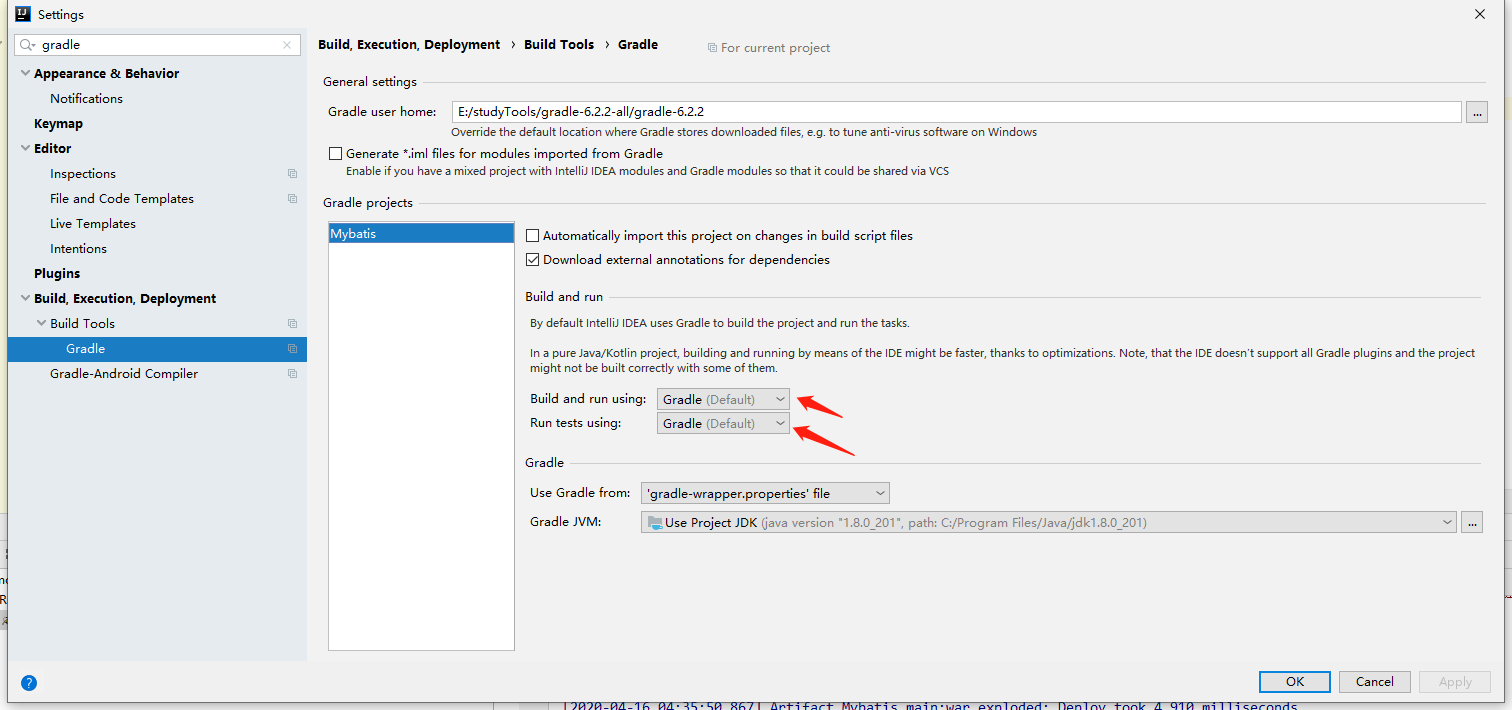Click the project-scope icon next to Inspections
The image size is (1512, 710).
click(x=292, y=174)
